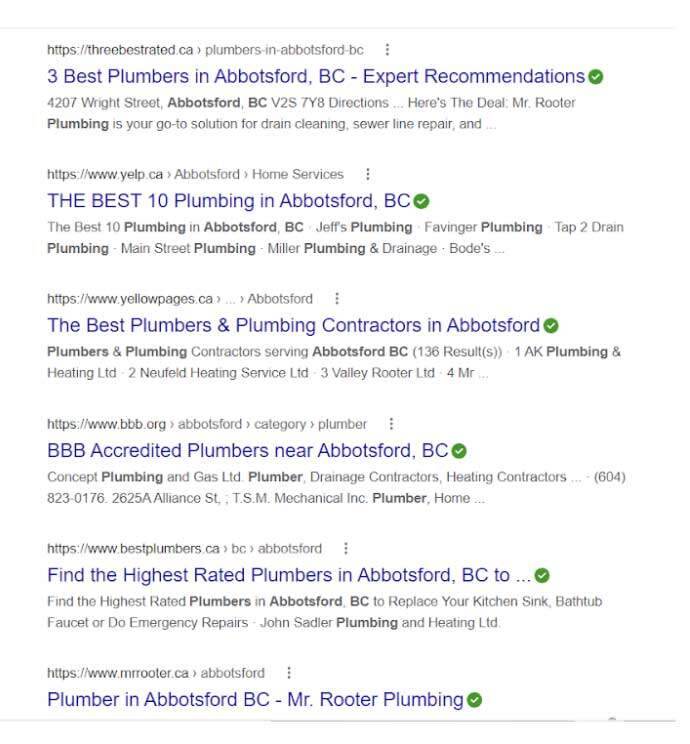
Task: Open three-dot menu for bbb.org result
Action: (x=391, y=424)
